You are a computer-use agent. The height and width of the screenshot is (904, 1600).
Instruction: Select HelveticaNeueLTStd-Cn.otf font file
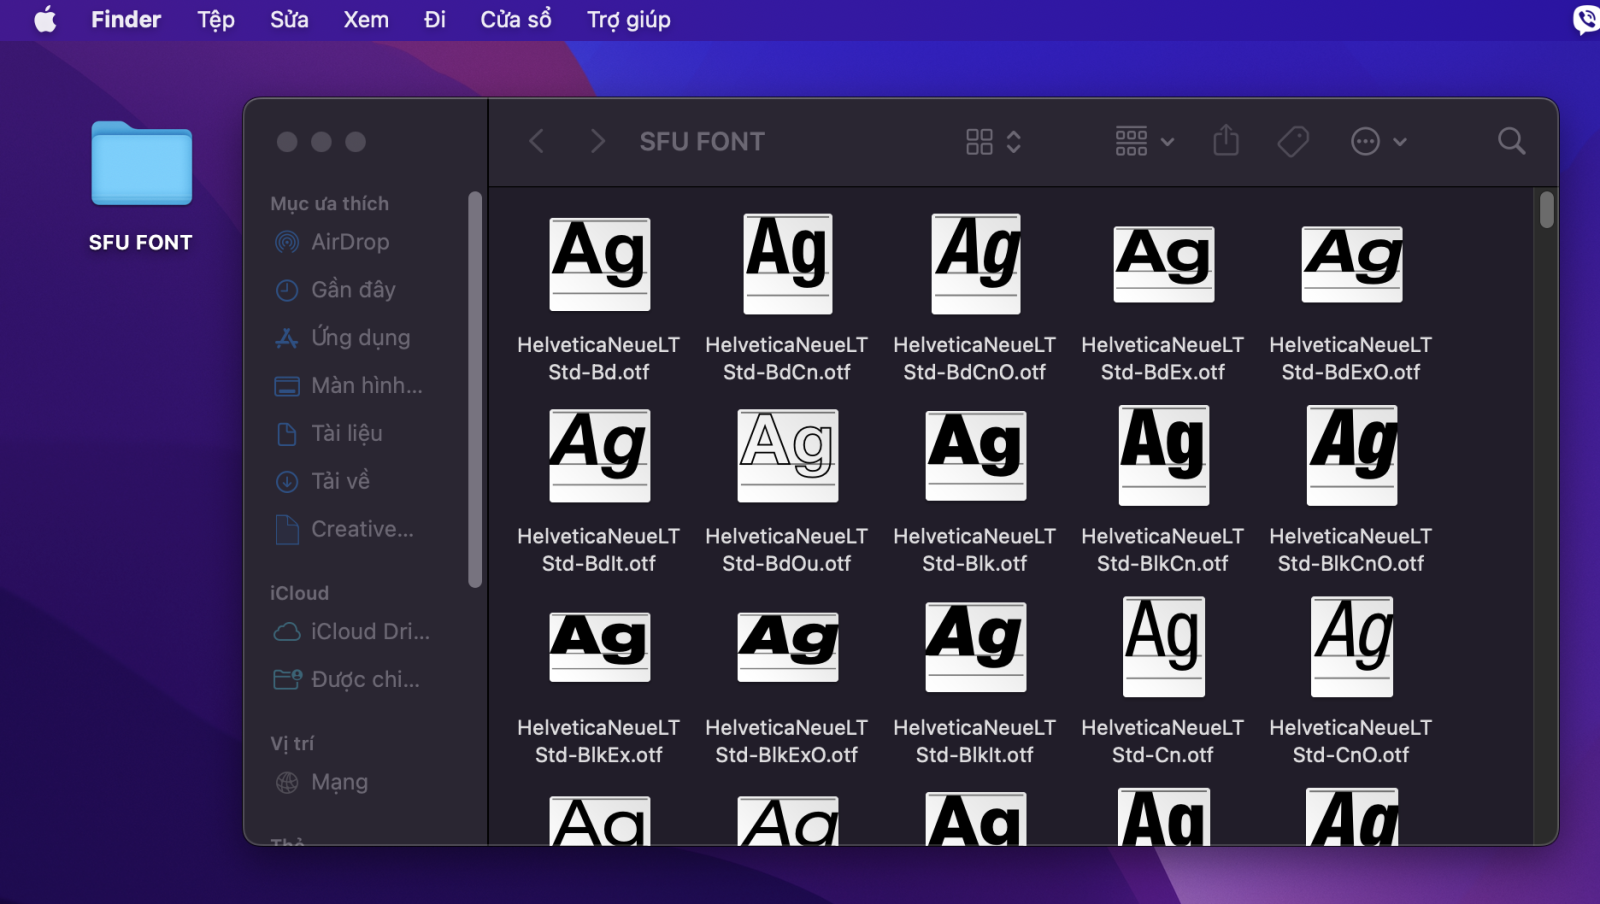1163,682
